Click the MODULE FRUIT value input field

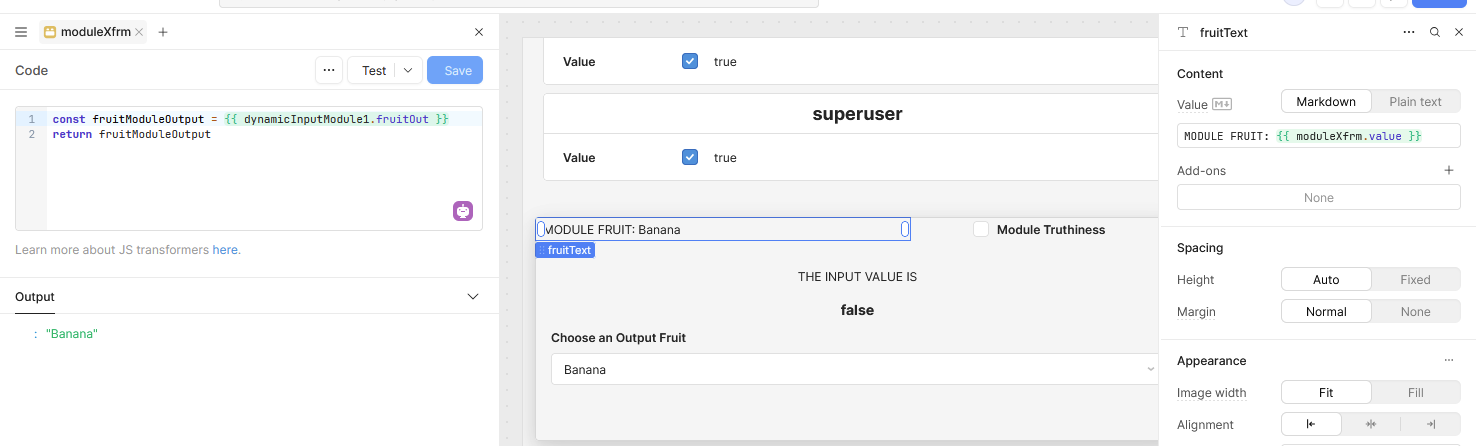point(1318,136)
